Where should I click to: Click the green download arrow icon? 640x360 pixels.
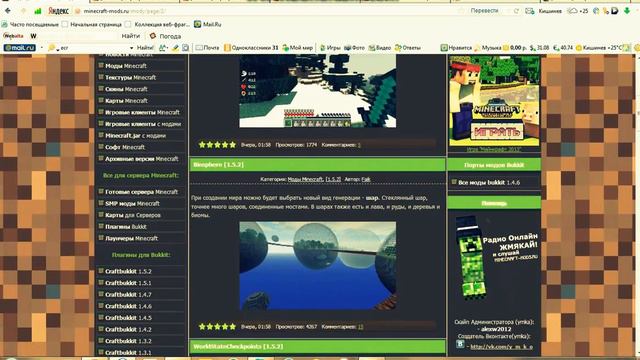click(627, 11)
